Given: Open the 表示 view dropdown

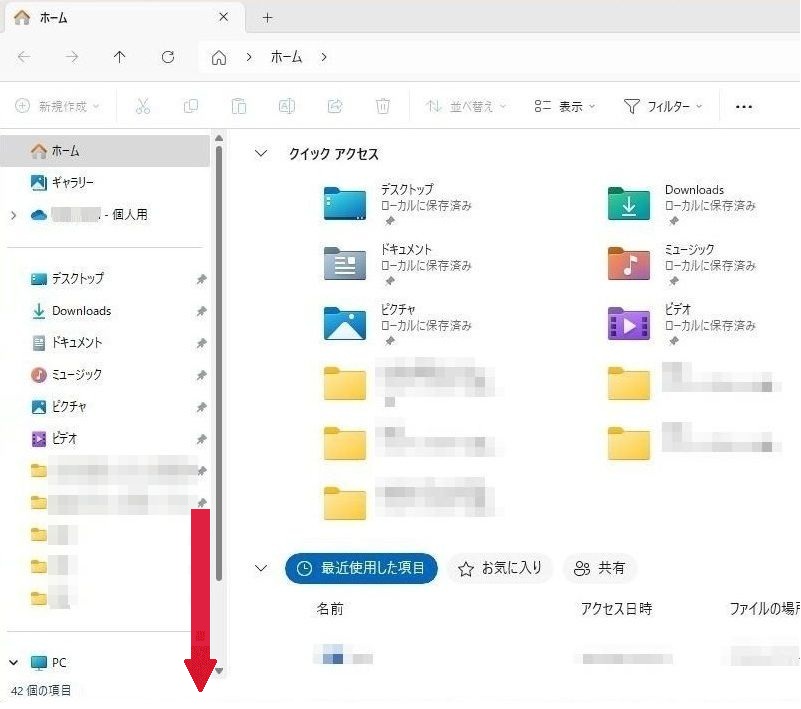Looking at the screenshot, I should 565,106.
